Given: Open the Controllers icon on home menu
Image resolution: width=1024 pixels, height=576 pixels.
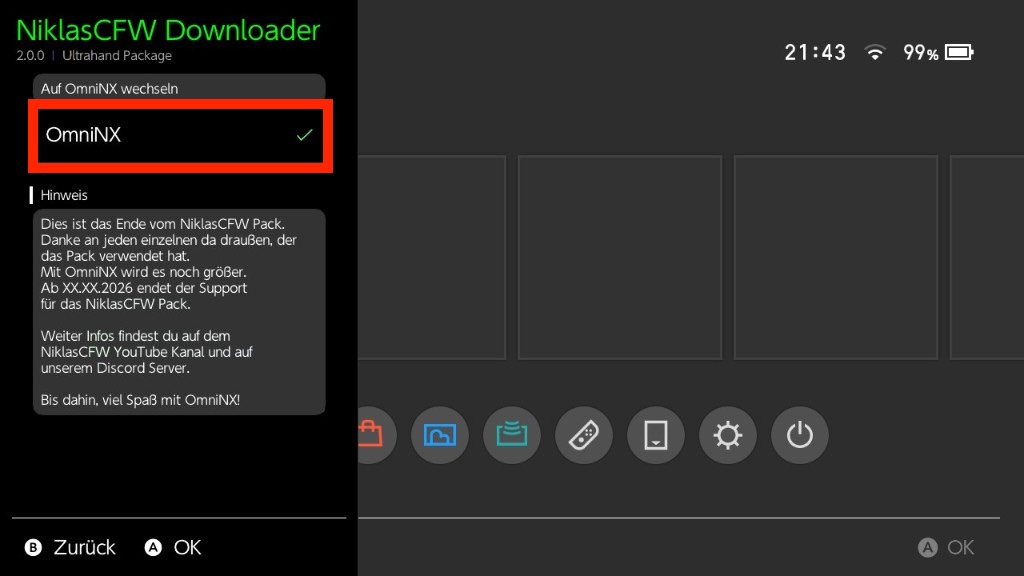Looking at the screenshot, I should [x=584, y=435].
